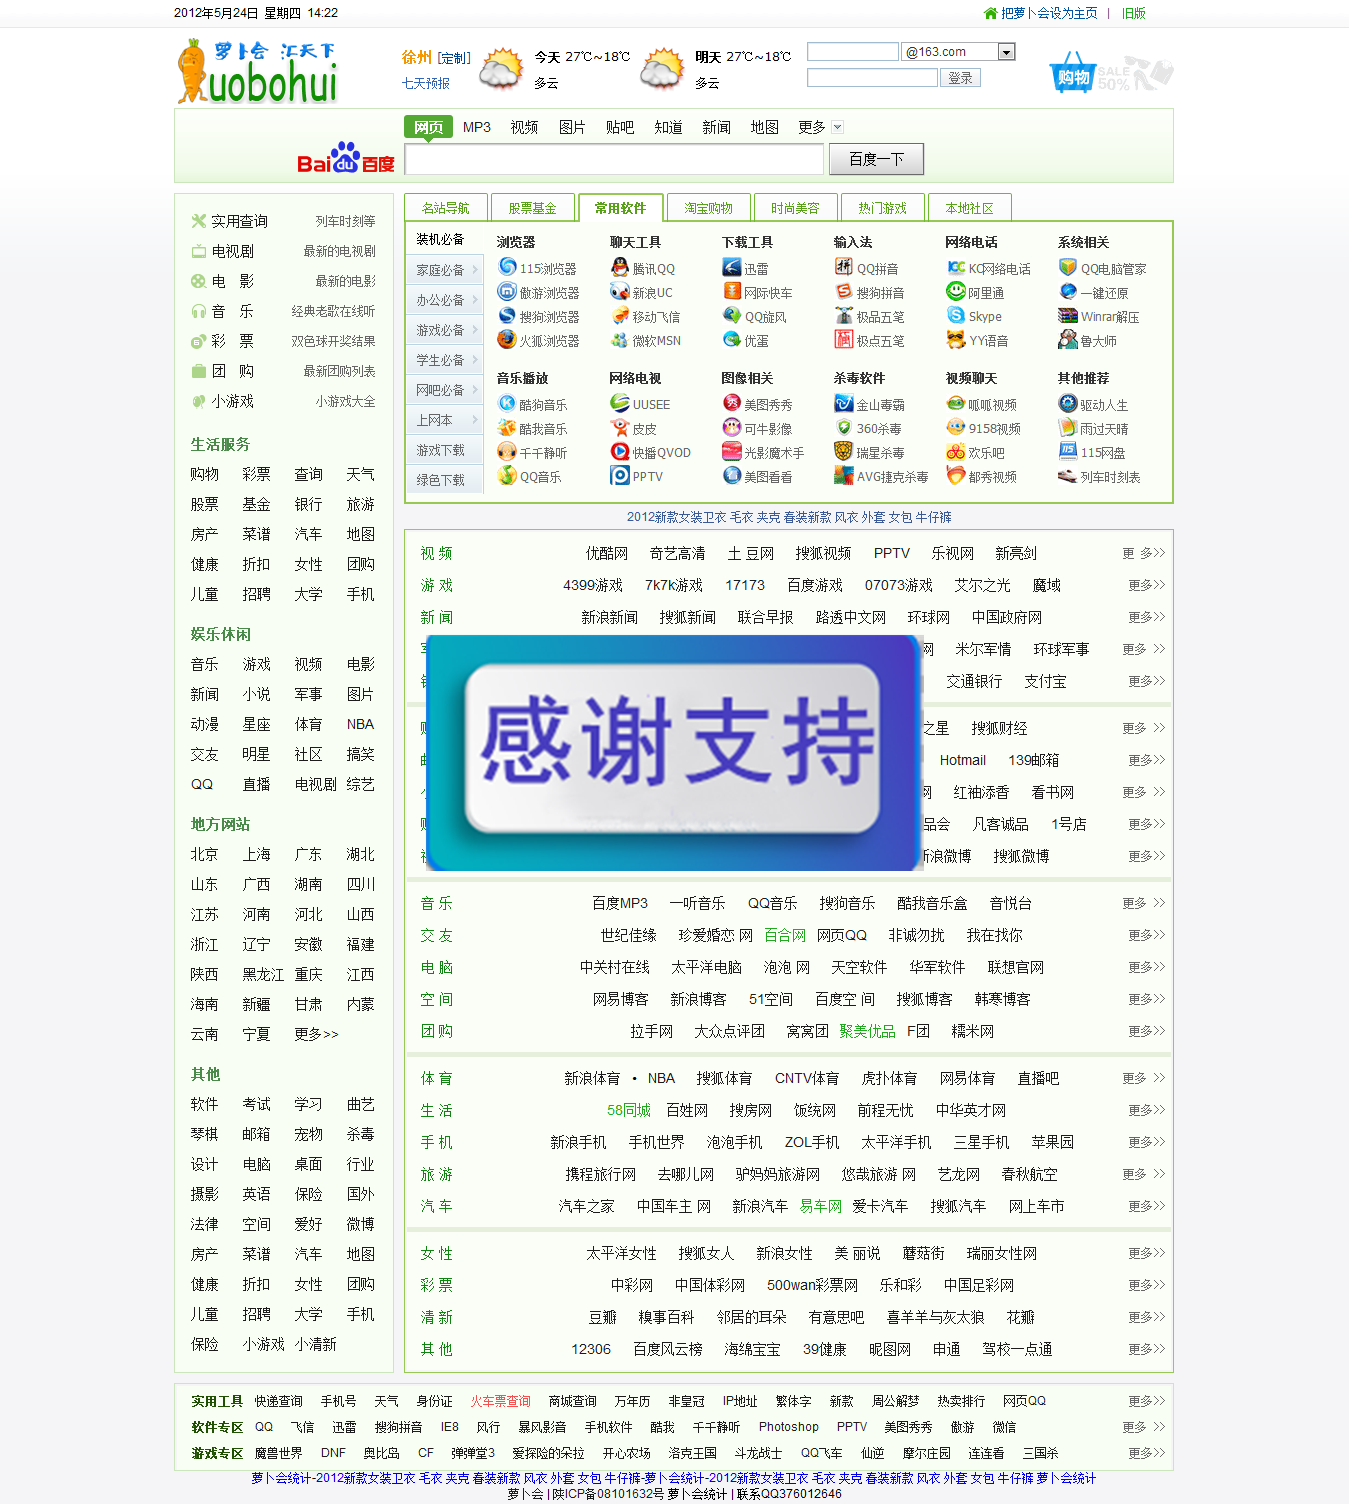Click the 腾讯QQ penguin icon

(620, 267)
